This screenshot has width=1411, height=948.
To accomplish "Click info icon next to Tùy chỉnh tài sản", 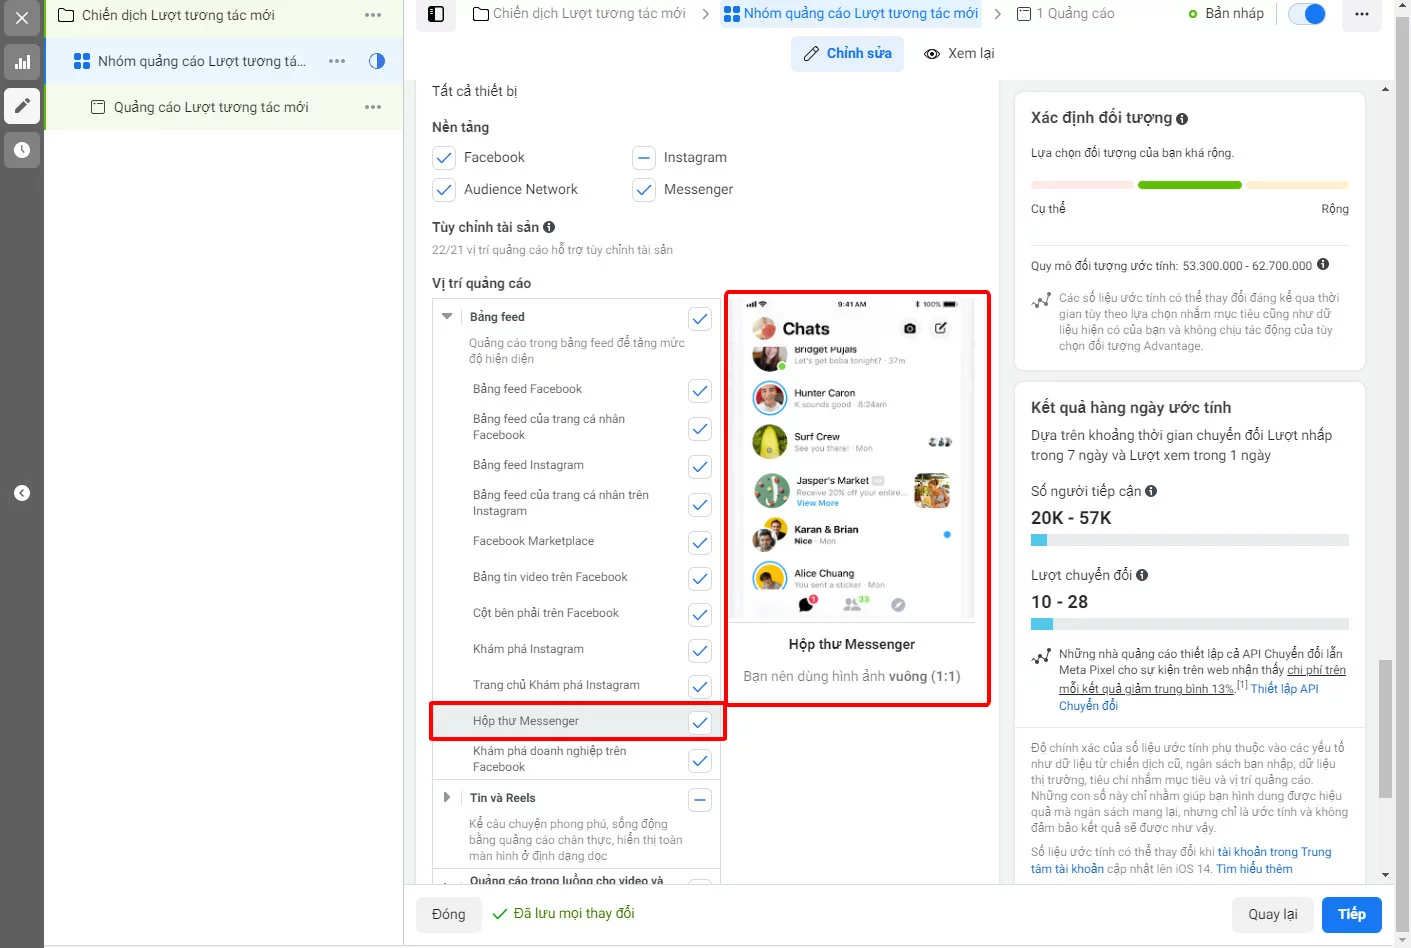I will pyautogui.click(x=549, y=227).
